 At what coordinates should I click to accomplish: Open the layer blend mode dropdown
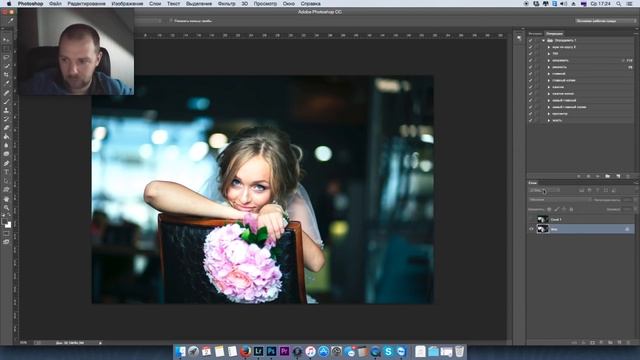(x=560, y=200)
